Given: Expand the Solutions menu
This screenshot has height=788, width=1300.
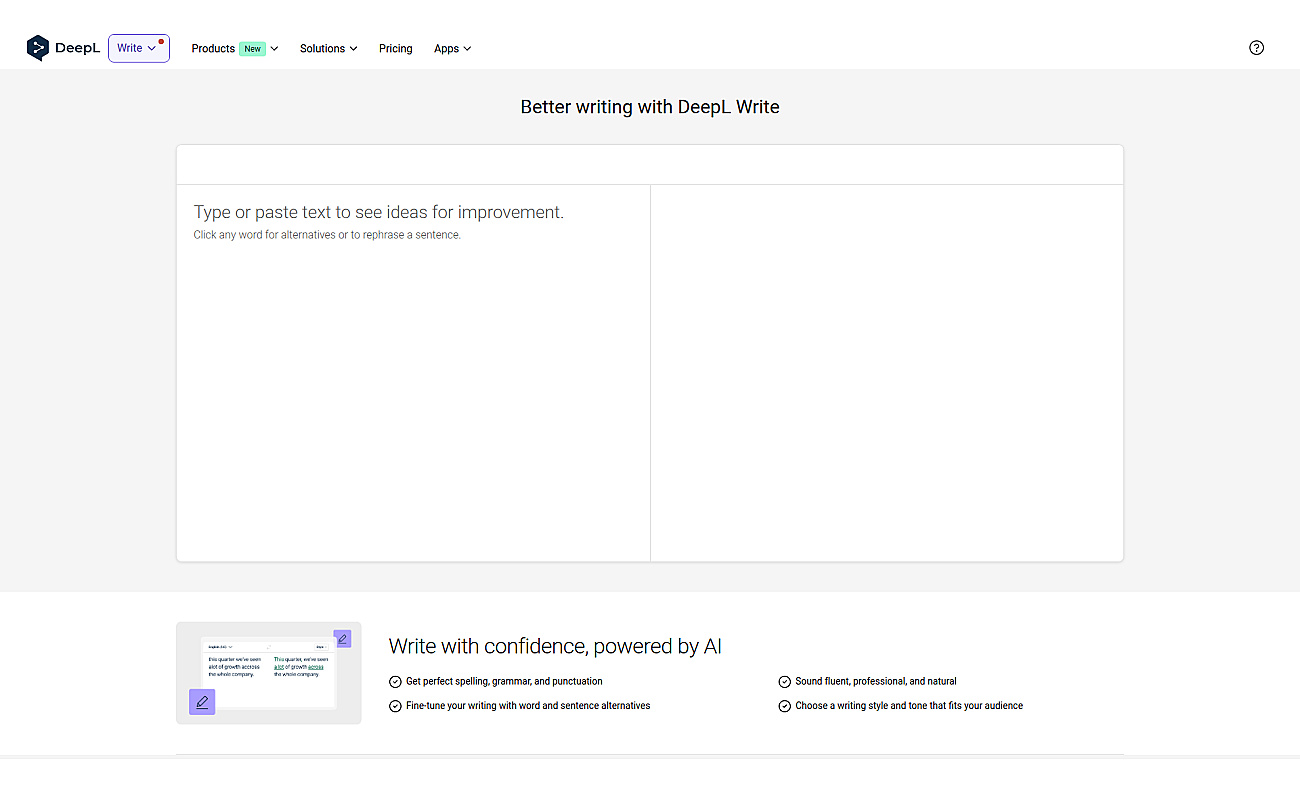Looking at the screenshot, I should point(329,48).
